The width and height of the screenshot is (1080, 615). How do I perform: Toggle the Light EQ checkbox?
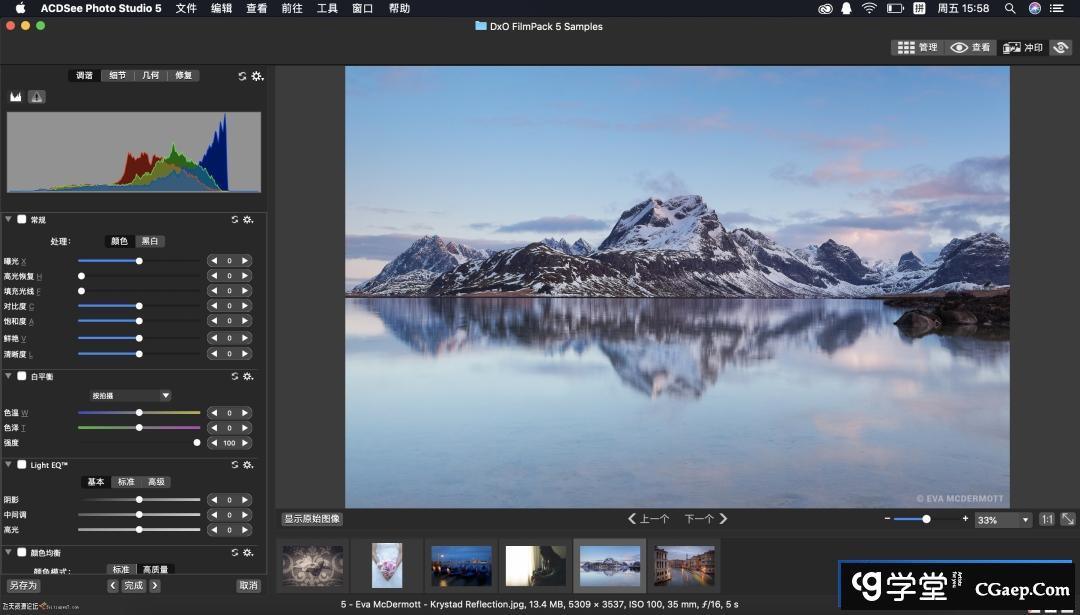22,465
